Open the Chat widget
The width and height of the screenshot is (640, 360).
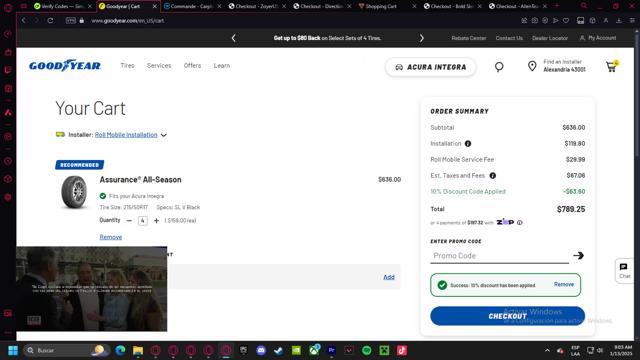624,271
